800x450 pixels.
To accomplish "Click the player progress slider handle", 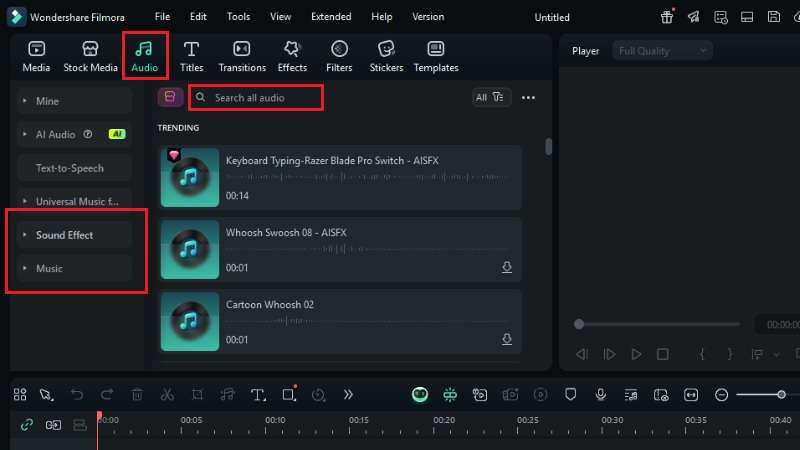I will point(579,324).
